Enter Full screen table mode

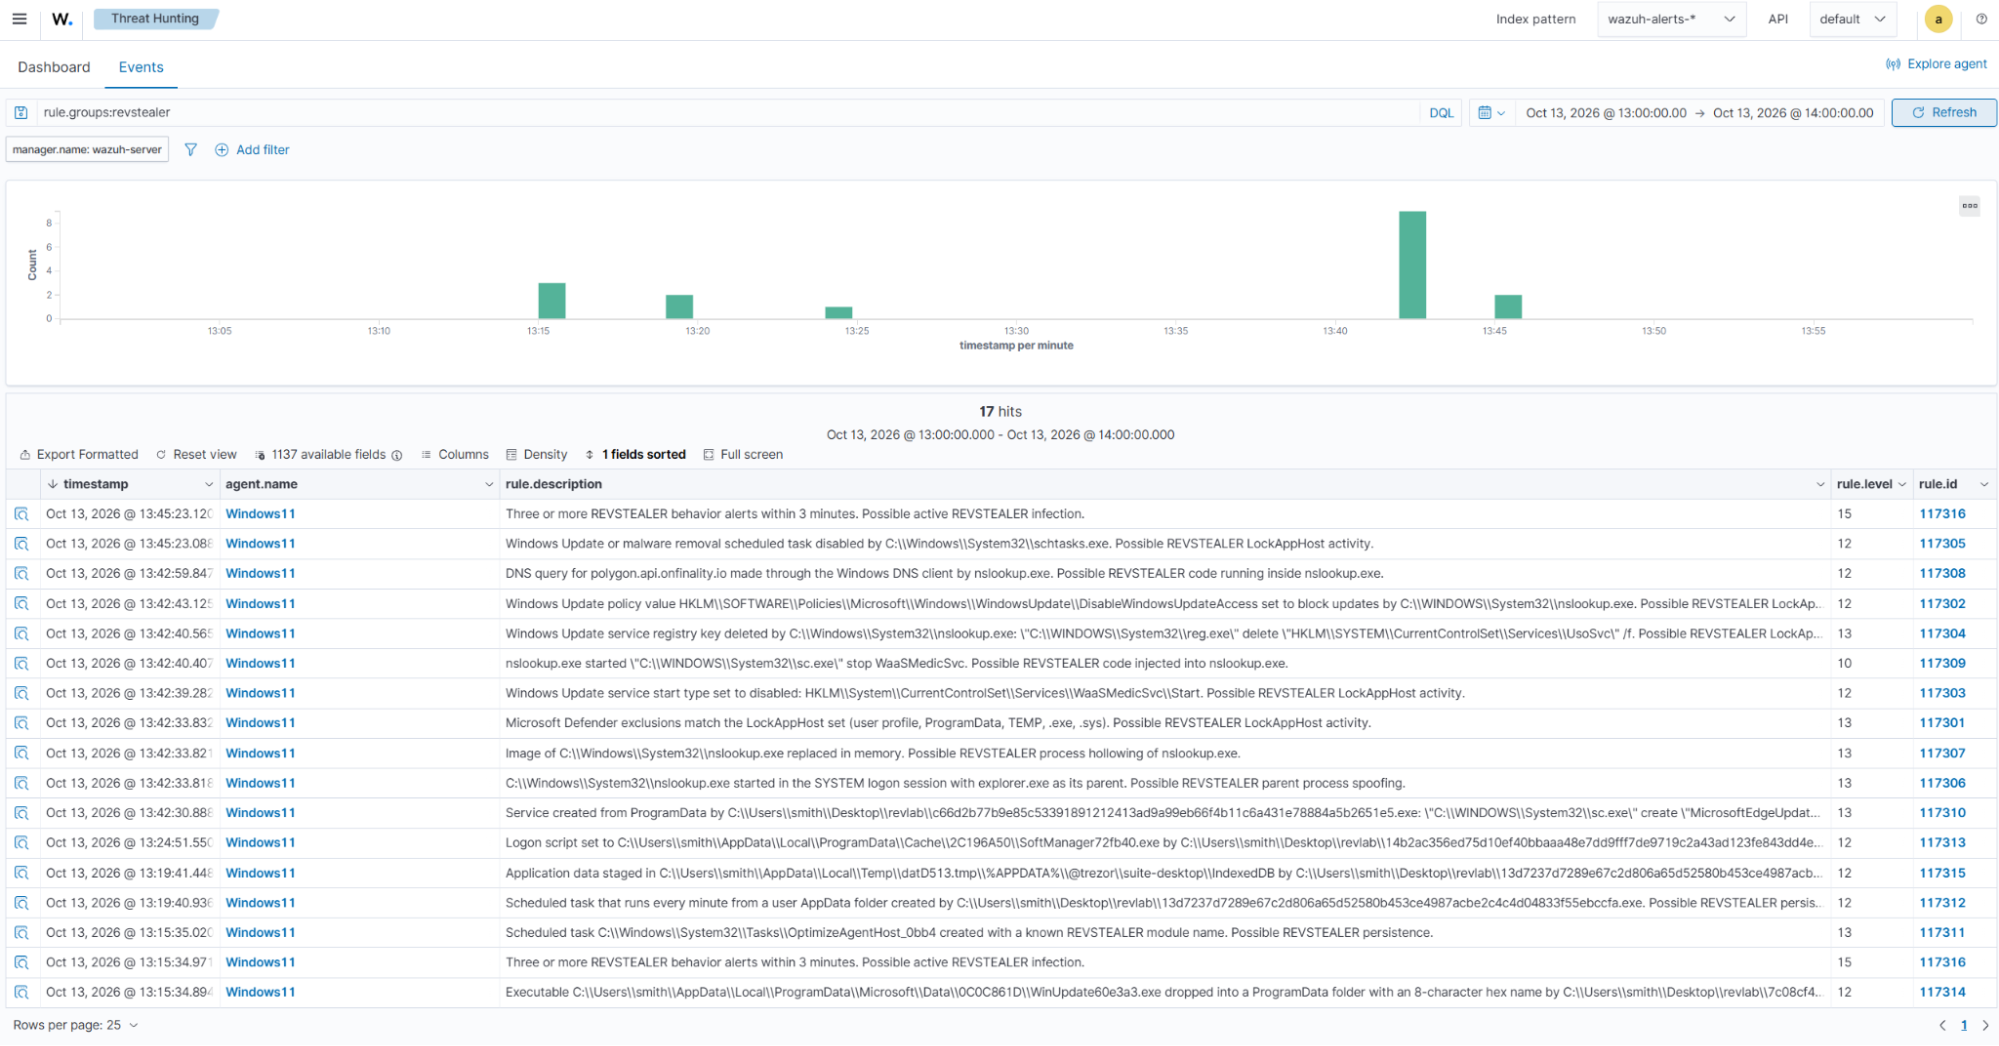743,455
